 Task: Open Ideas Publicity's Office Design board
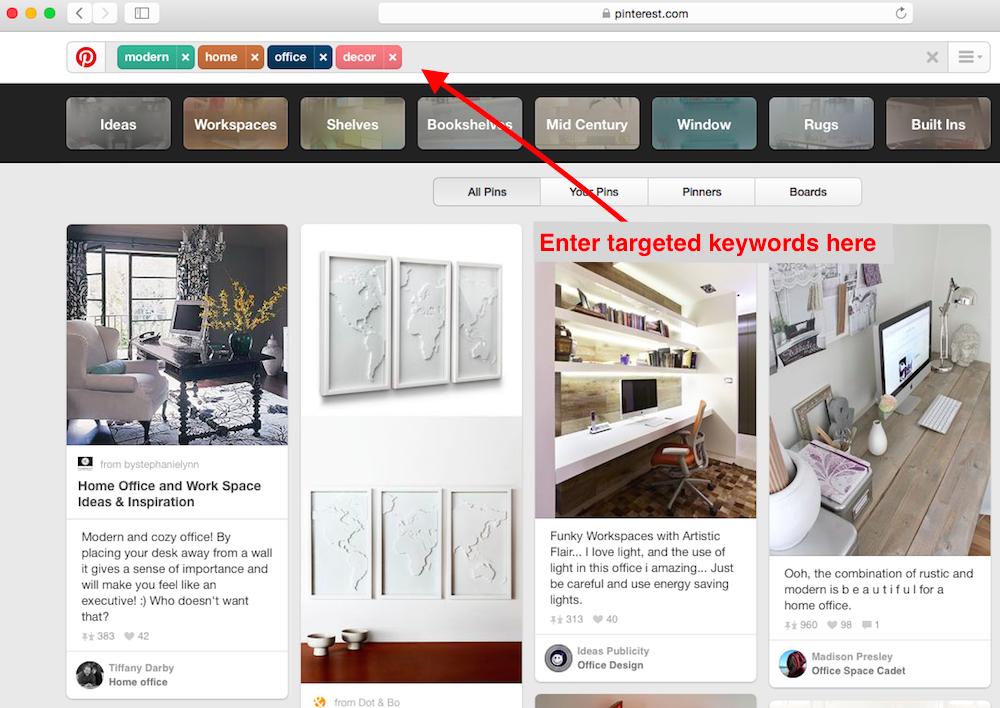tap(610, 665)
